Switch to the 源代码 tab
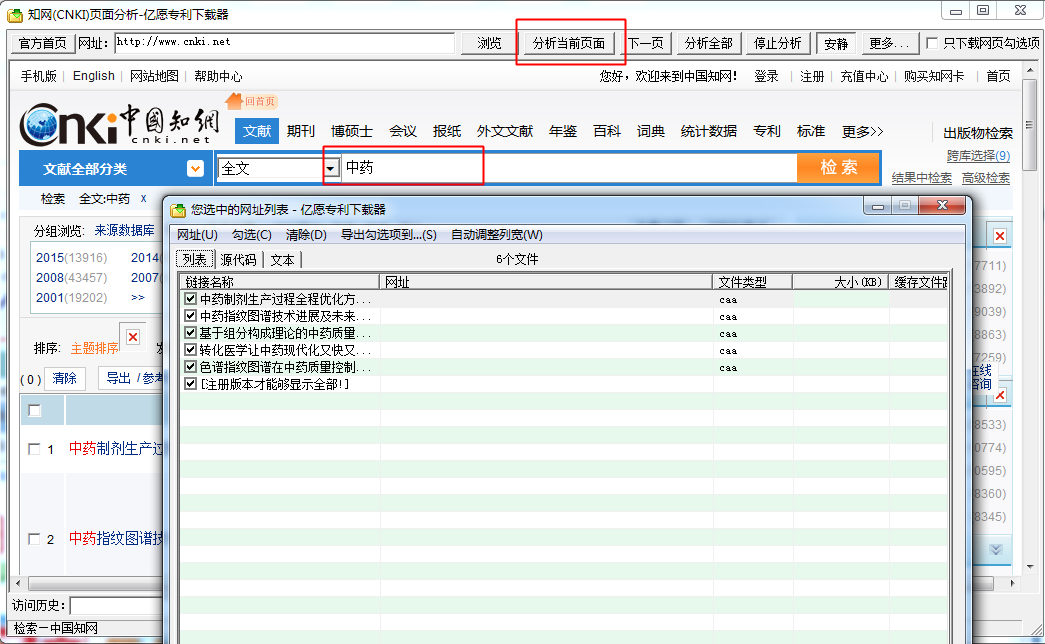This screenshot has height=644, width=1045. [238, 259]
